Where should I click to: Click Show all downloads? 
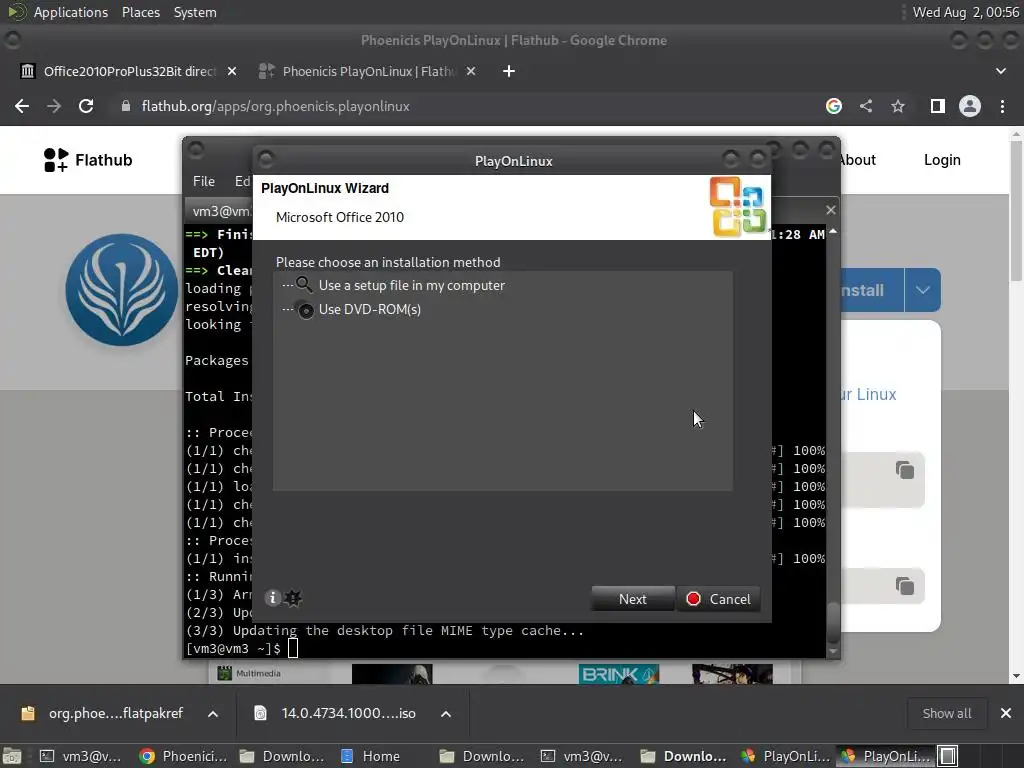(x=946, y=713)
